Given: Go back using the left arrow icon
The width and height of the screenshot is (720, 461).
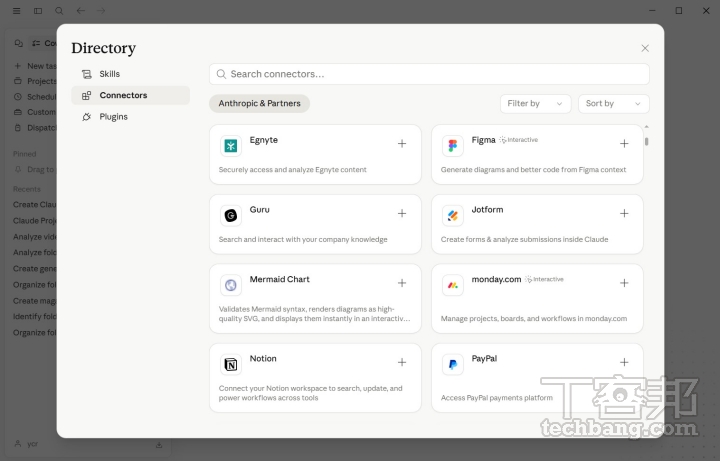Looking at the screenshot, I should 80,11.
